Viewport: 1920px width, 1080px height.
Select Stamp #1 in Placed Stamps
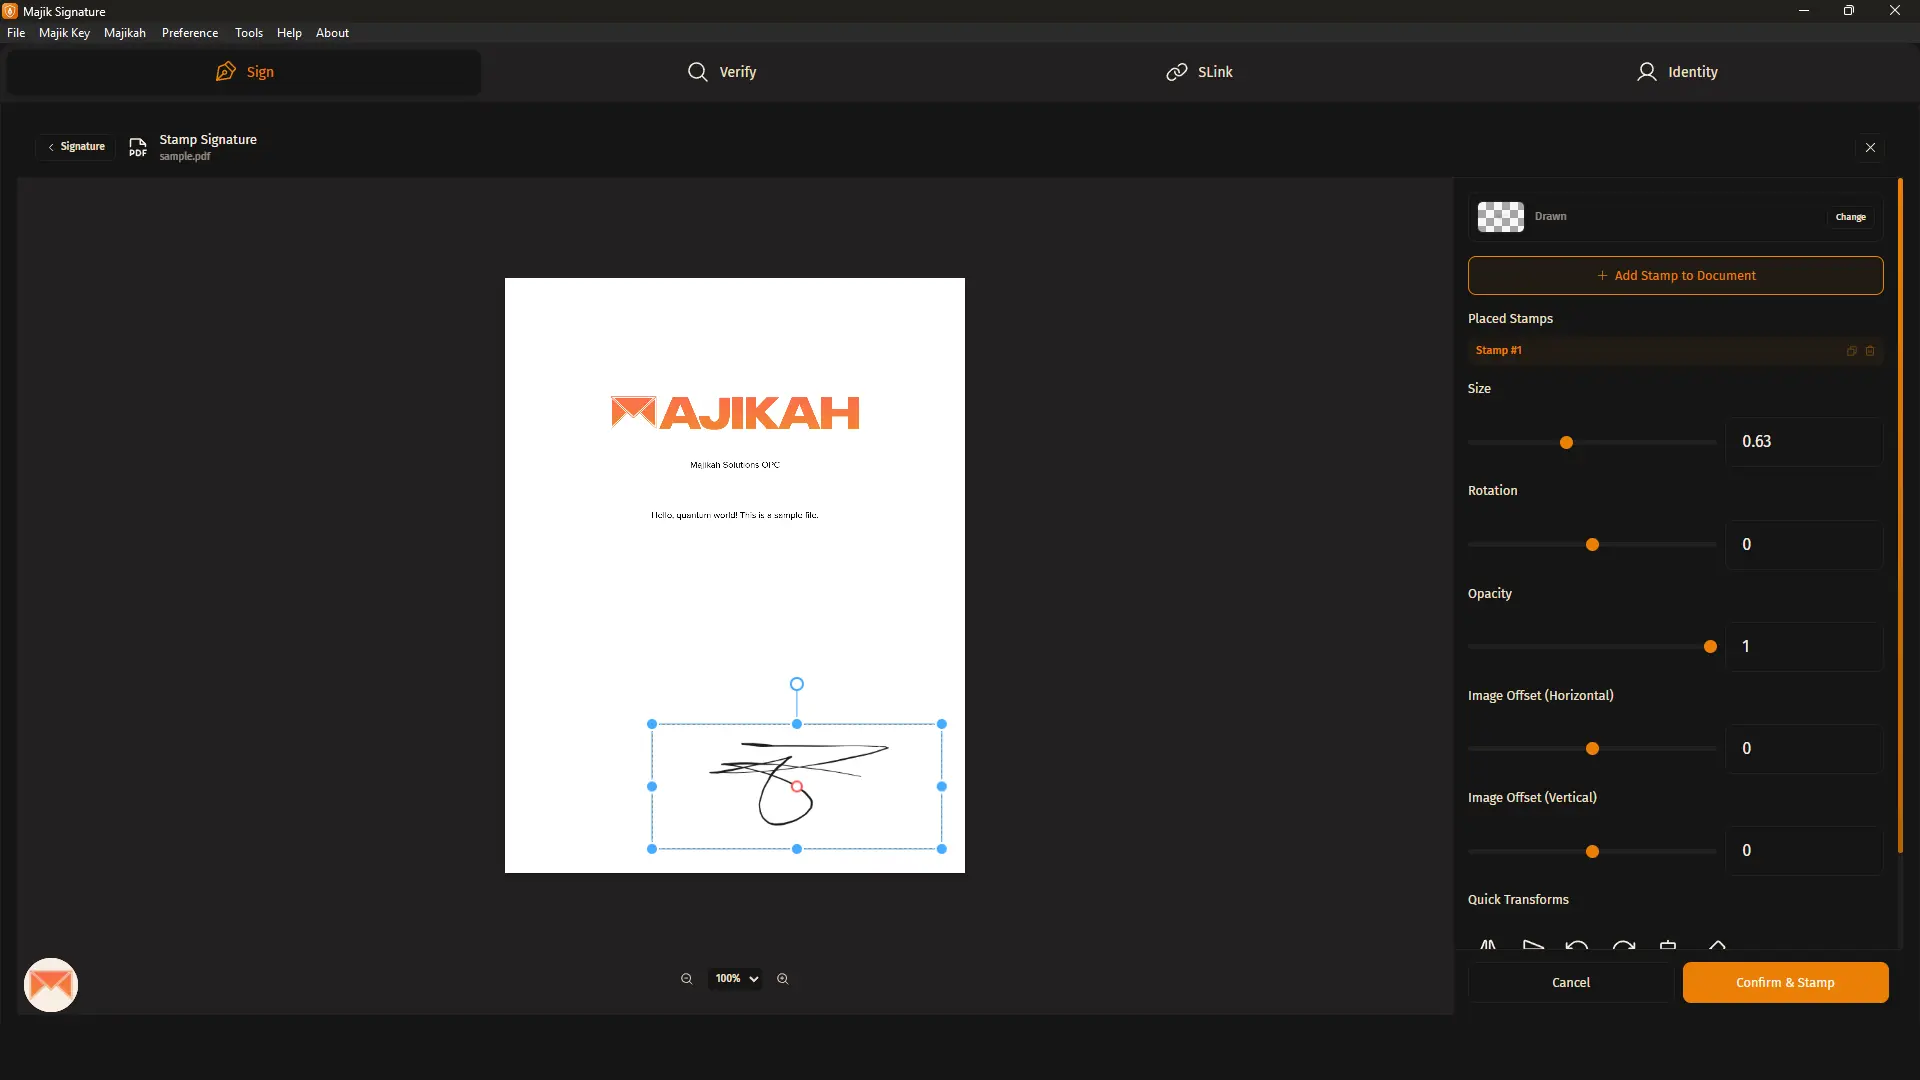tap(1675, 351)
